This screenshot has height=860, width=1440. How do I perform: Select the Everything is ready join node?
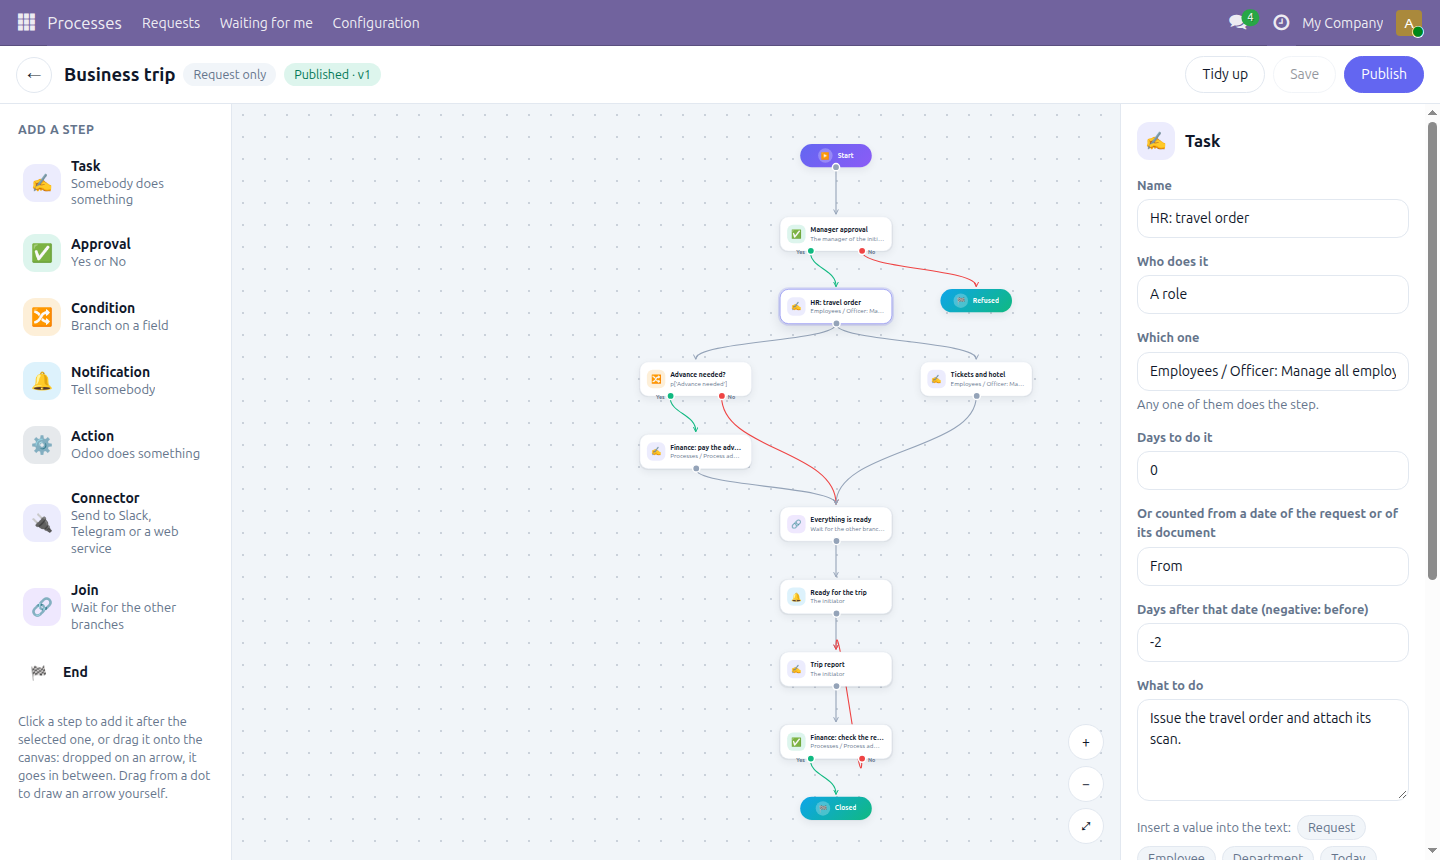point(836,524)
